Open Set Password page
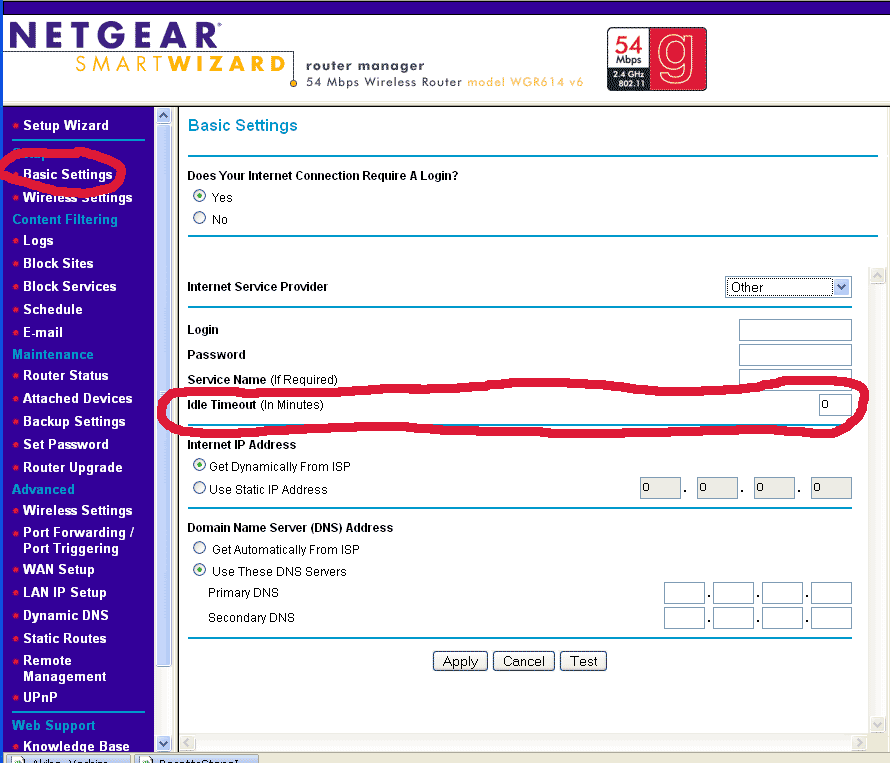This screenshot has width=890, height=763. click(65, 445)
